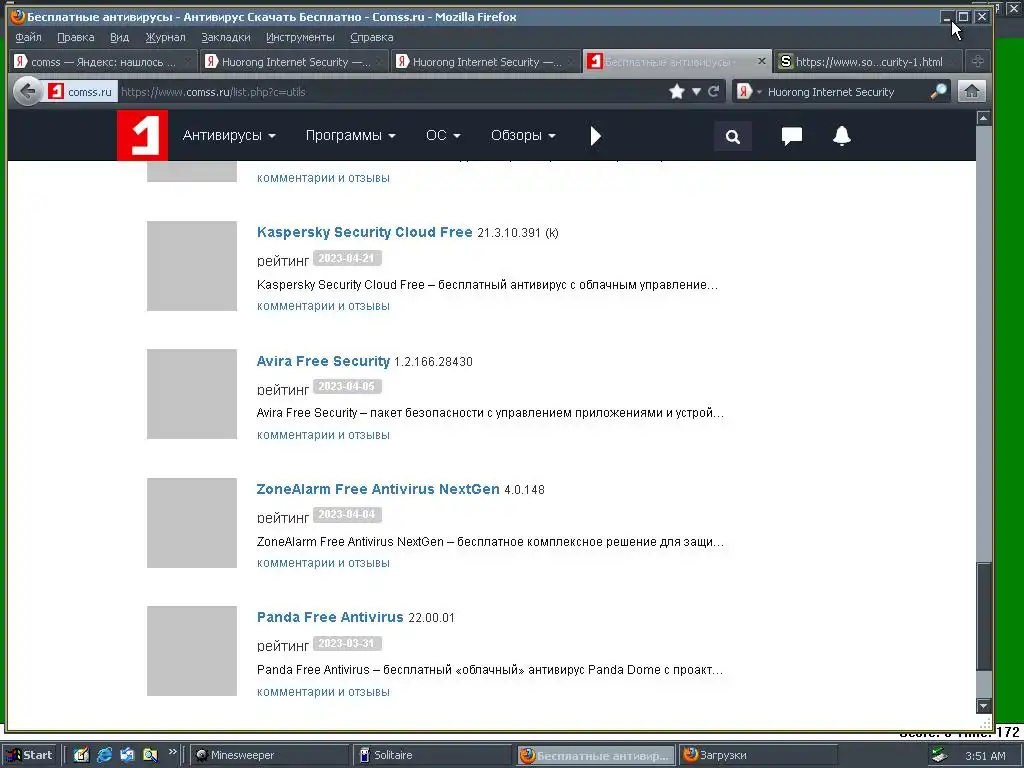Click the Firefox home button
Screen dimensions: 1024x768
coord(972,91)
